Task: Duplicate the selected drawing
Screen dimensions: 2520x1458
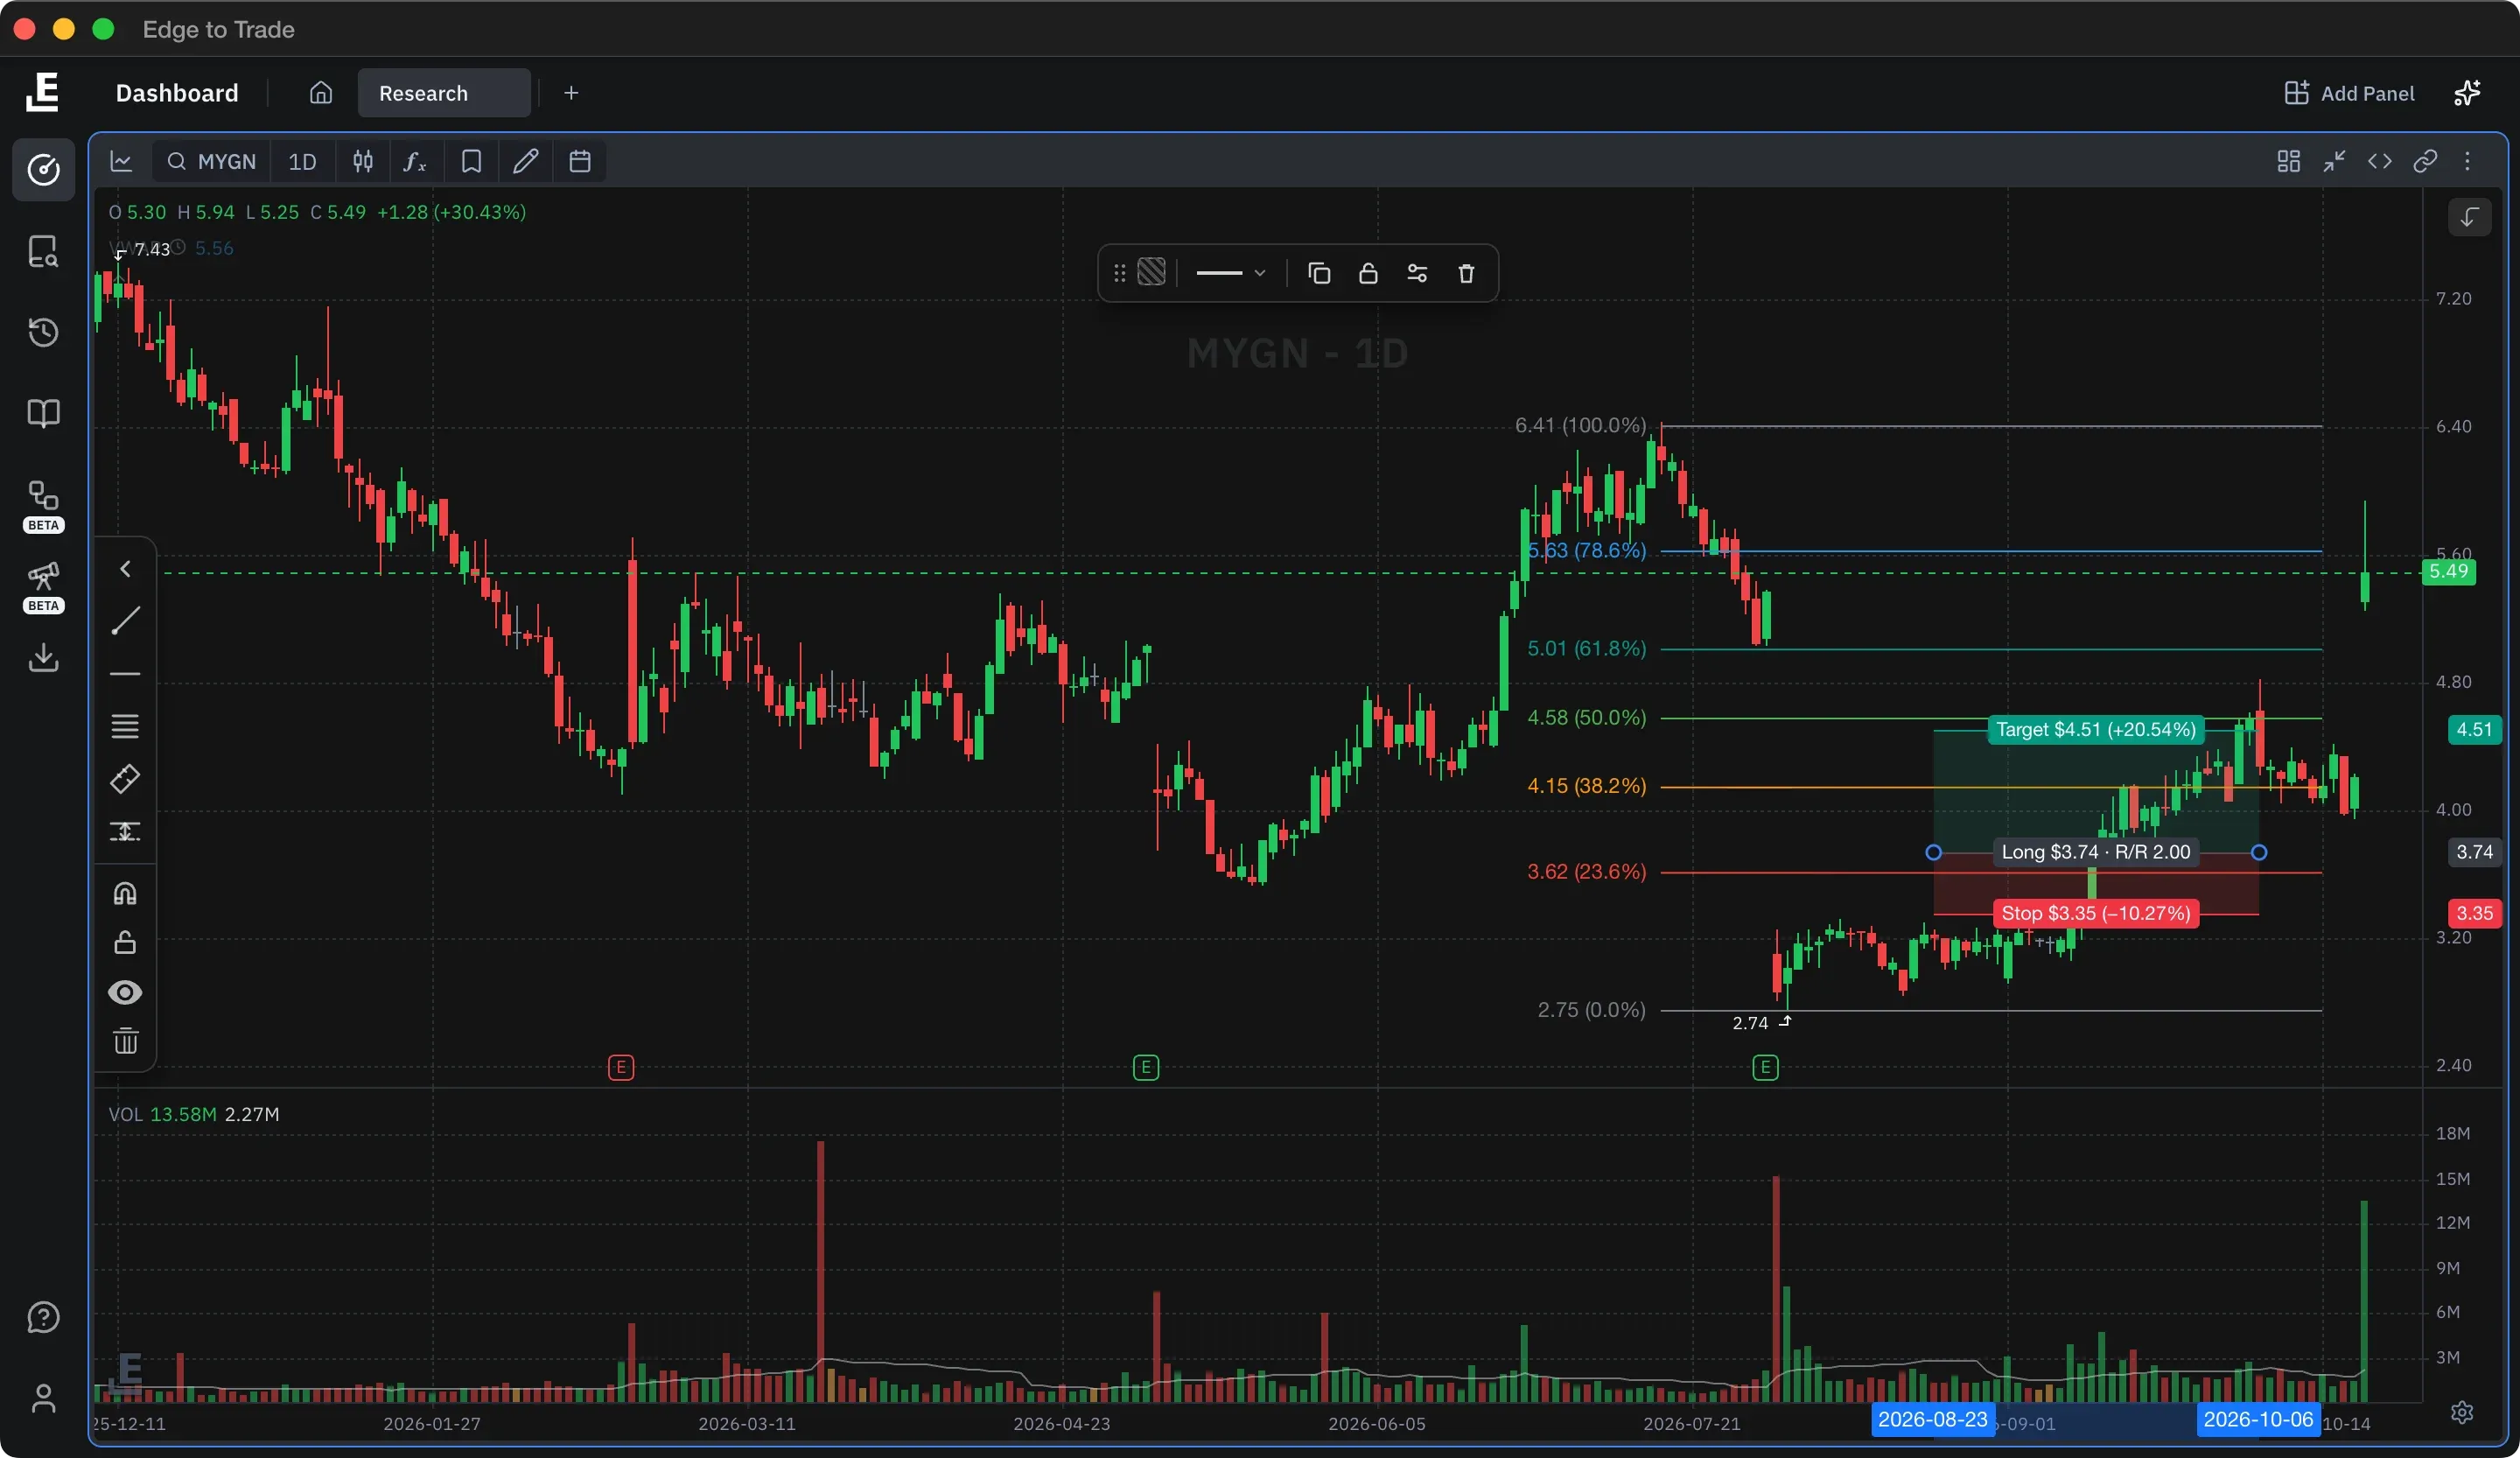Action: point(1319,273)
